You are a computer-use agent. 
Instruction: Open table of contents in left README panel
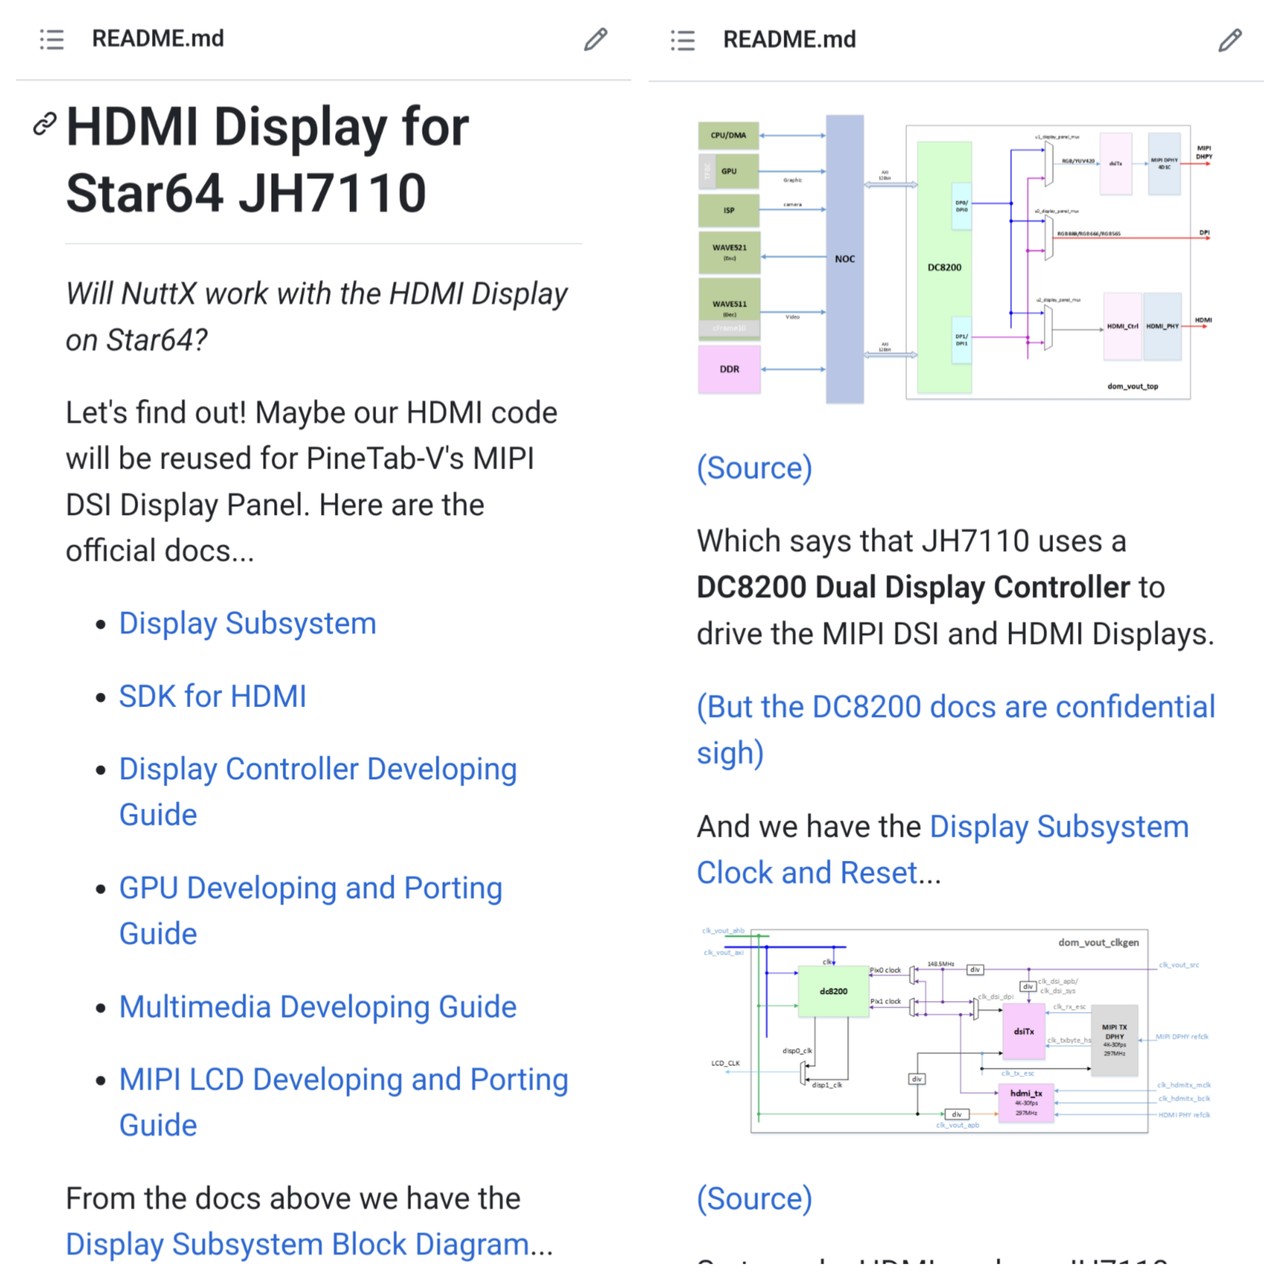52,39
